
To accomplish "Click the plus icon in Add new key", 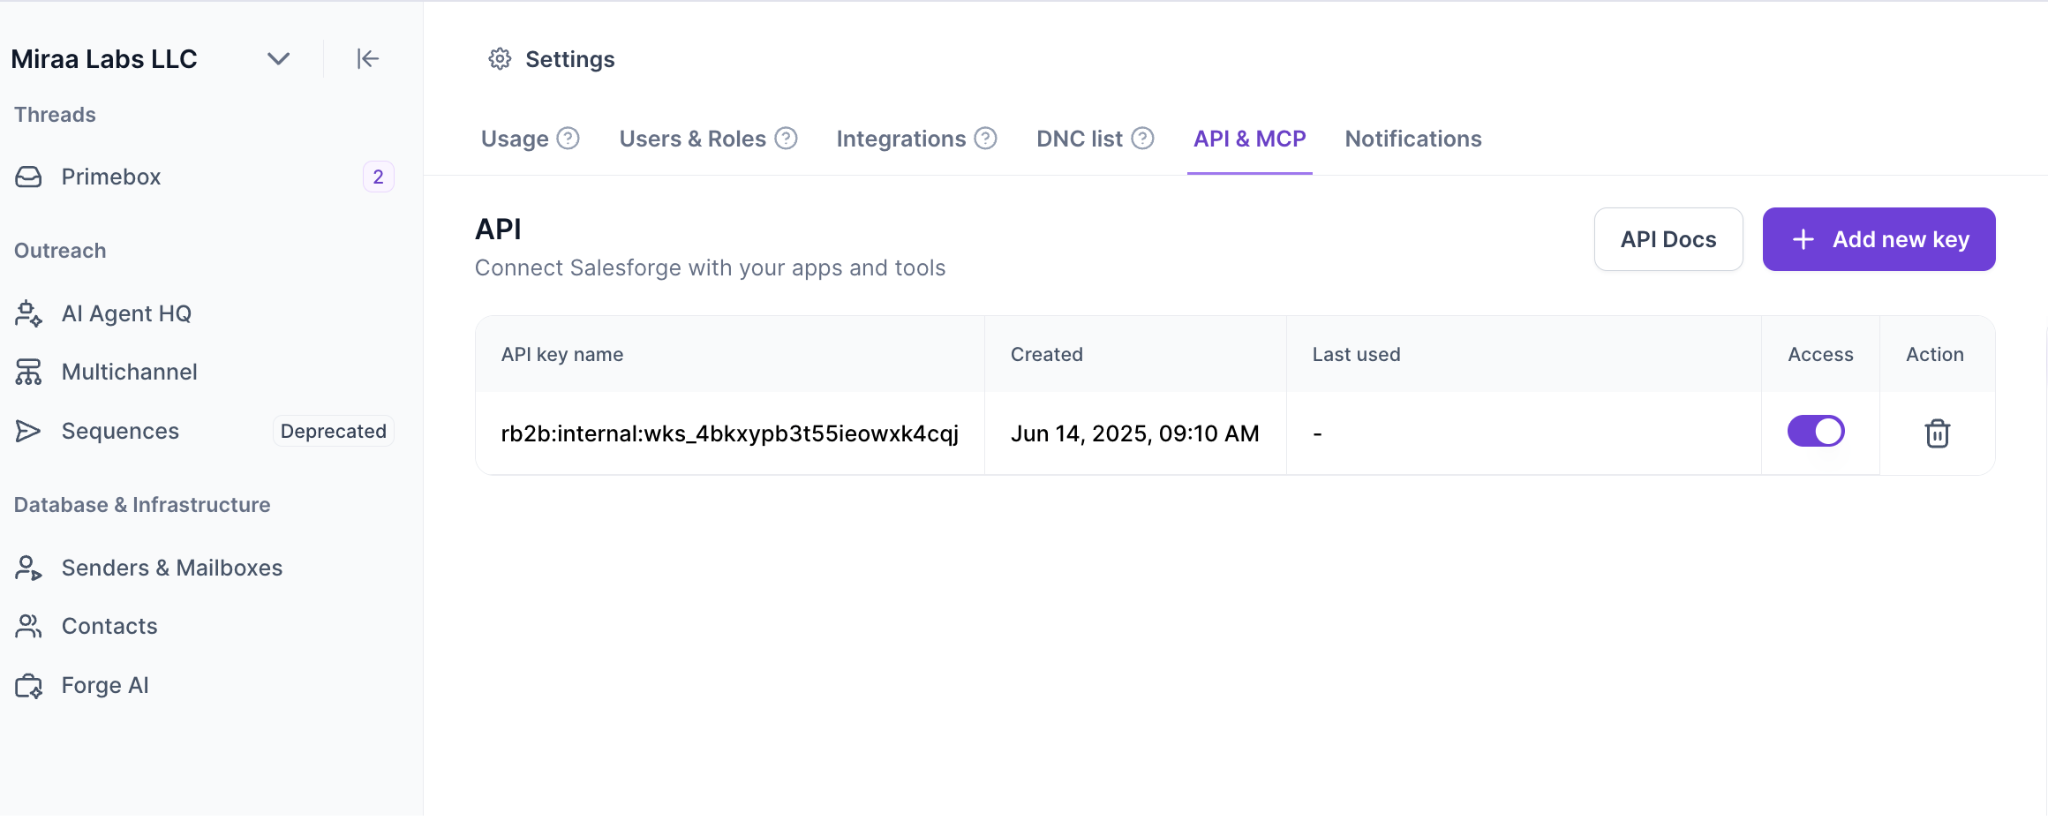I will click(x=1803, y=239).
